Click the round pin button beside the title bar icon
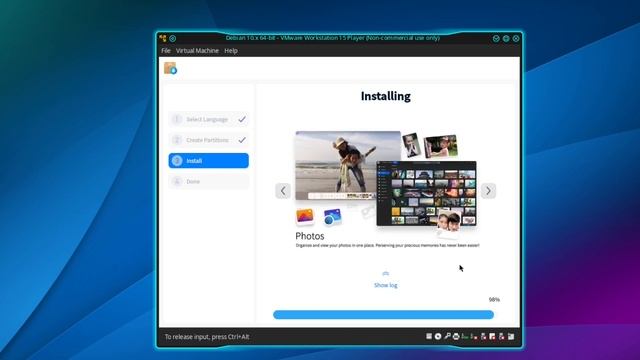Screen dimensions: 640x360 click(x=173, y=38)
